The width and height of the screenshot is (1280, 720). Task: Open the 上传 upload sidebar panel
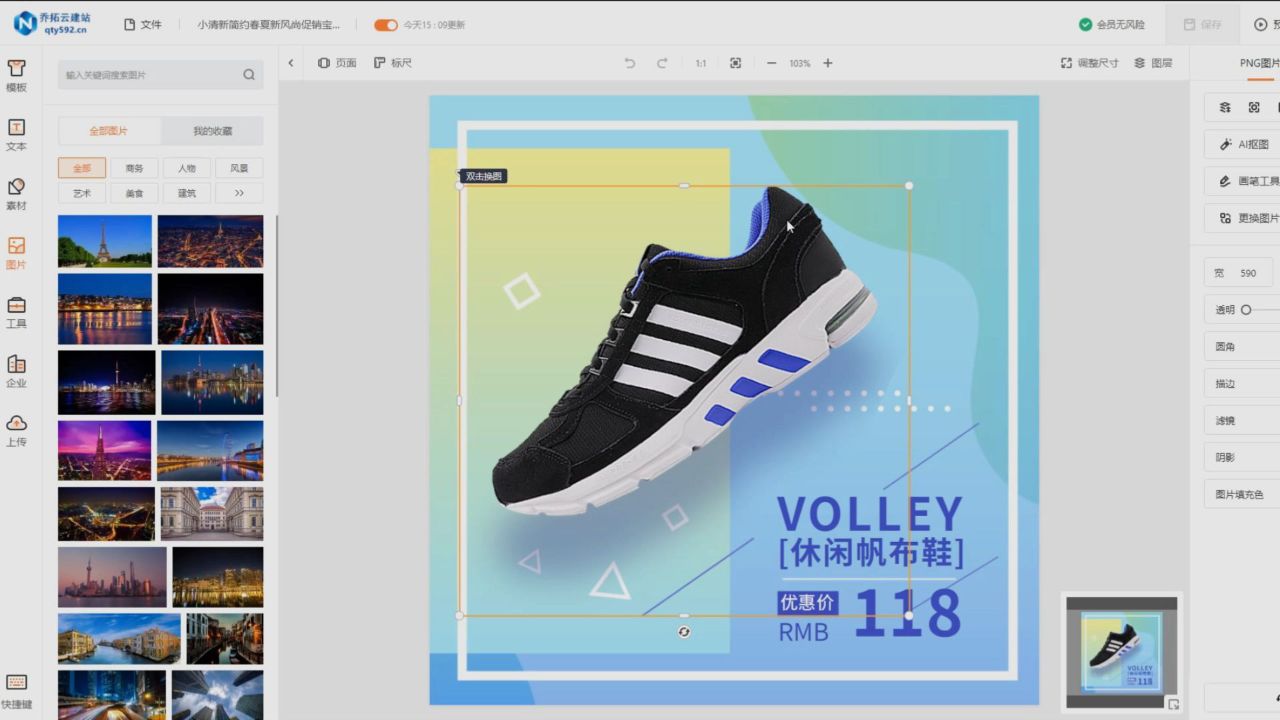pos(16,430)
